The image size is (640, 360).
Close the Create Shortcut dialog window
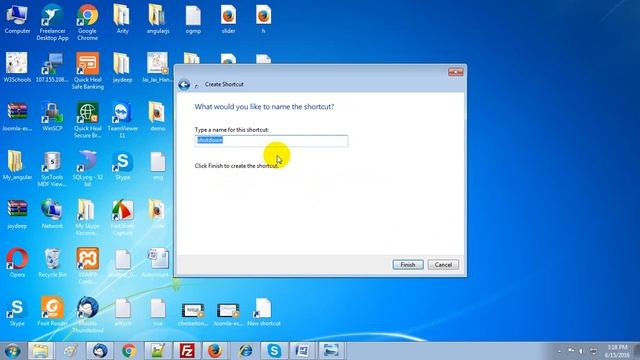click(x=455, y=72)
